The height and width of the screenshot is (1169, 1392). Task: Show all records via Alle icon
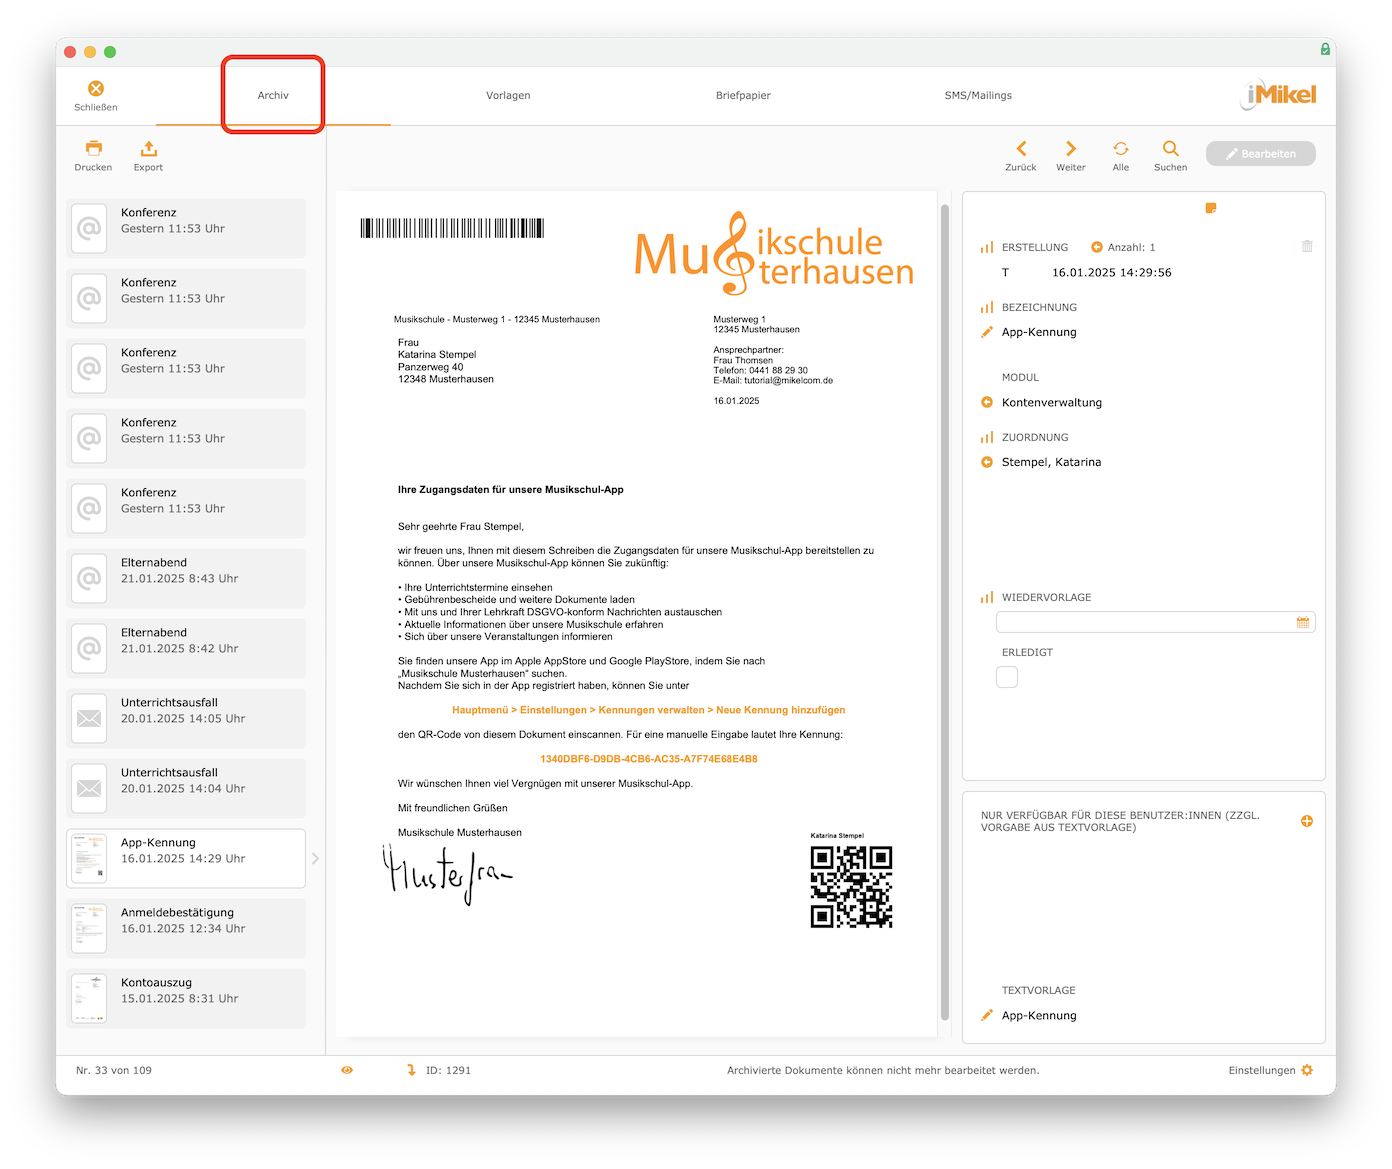pyautogui.click(x=1121, y=148)
